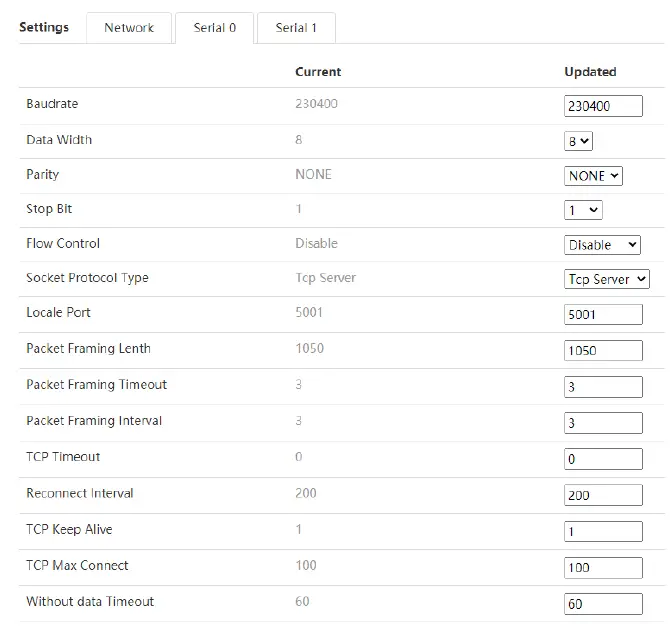Click the Settings heading label
The width and height of the screenshot is (670, 630).
44,27
